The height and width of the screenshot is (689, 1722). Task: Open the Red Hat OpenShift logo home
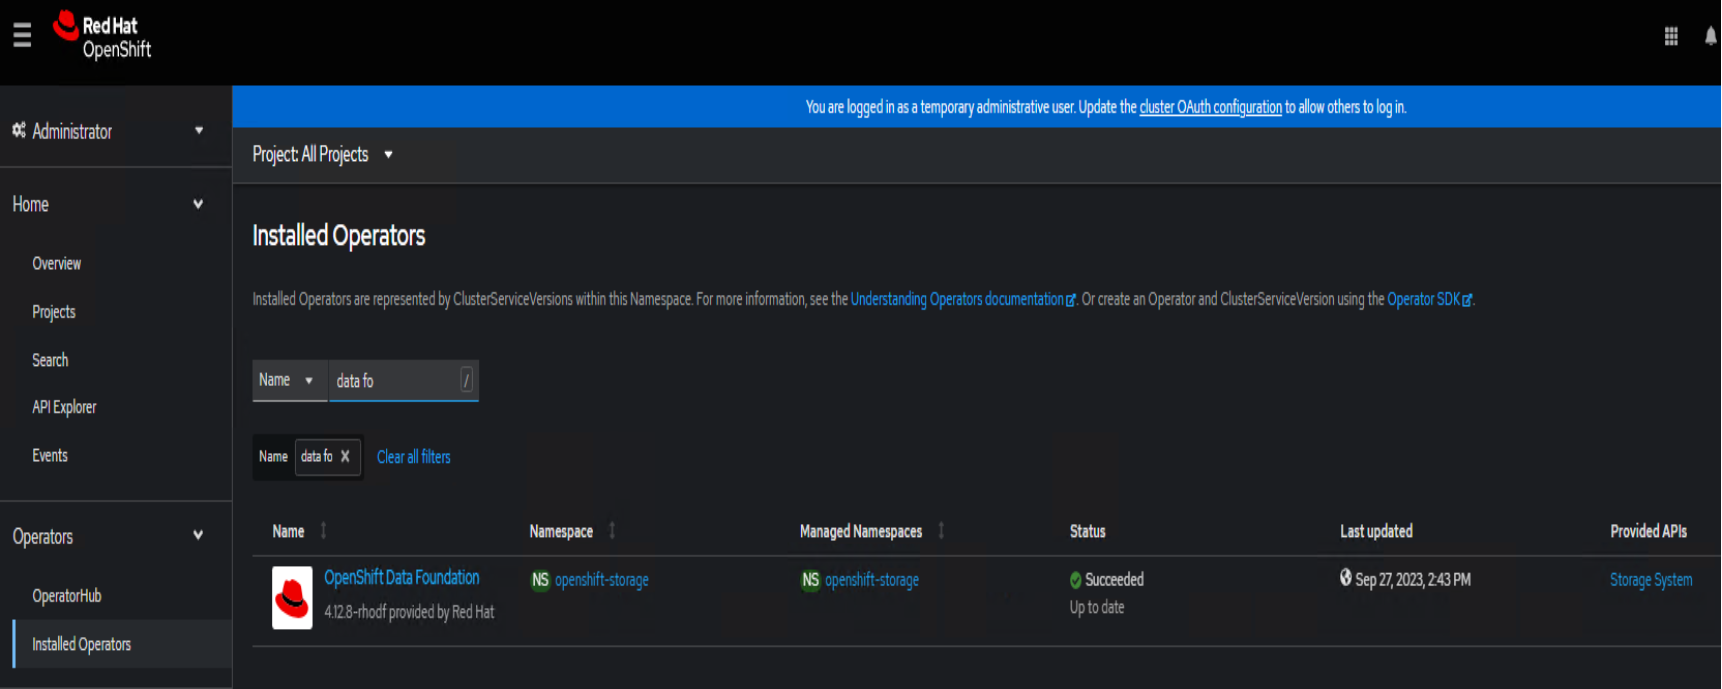click(102, 36)
